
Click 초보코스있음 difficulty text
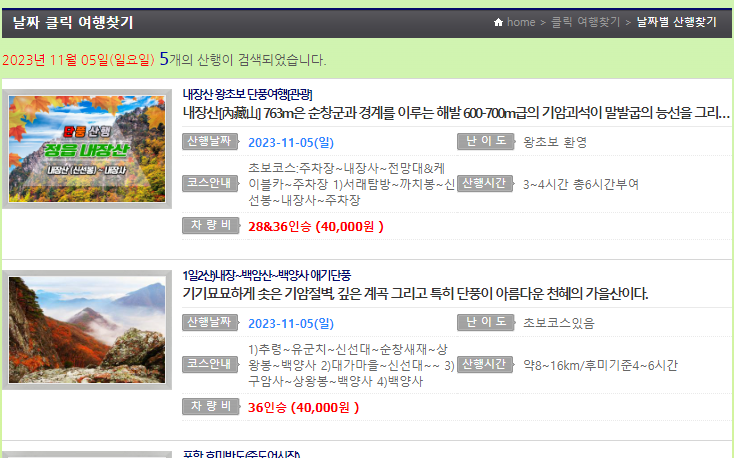558,323
